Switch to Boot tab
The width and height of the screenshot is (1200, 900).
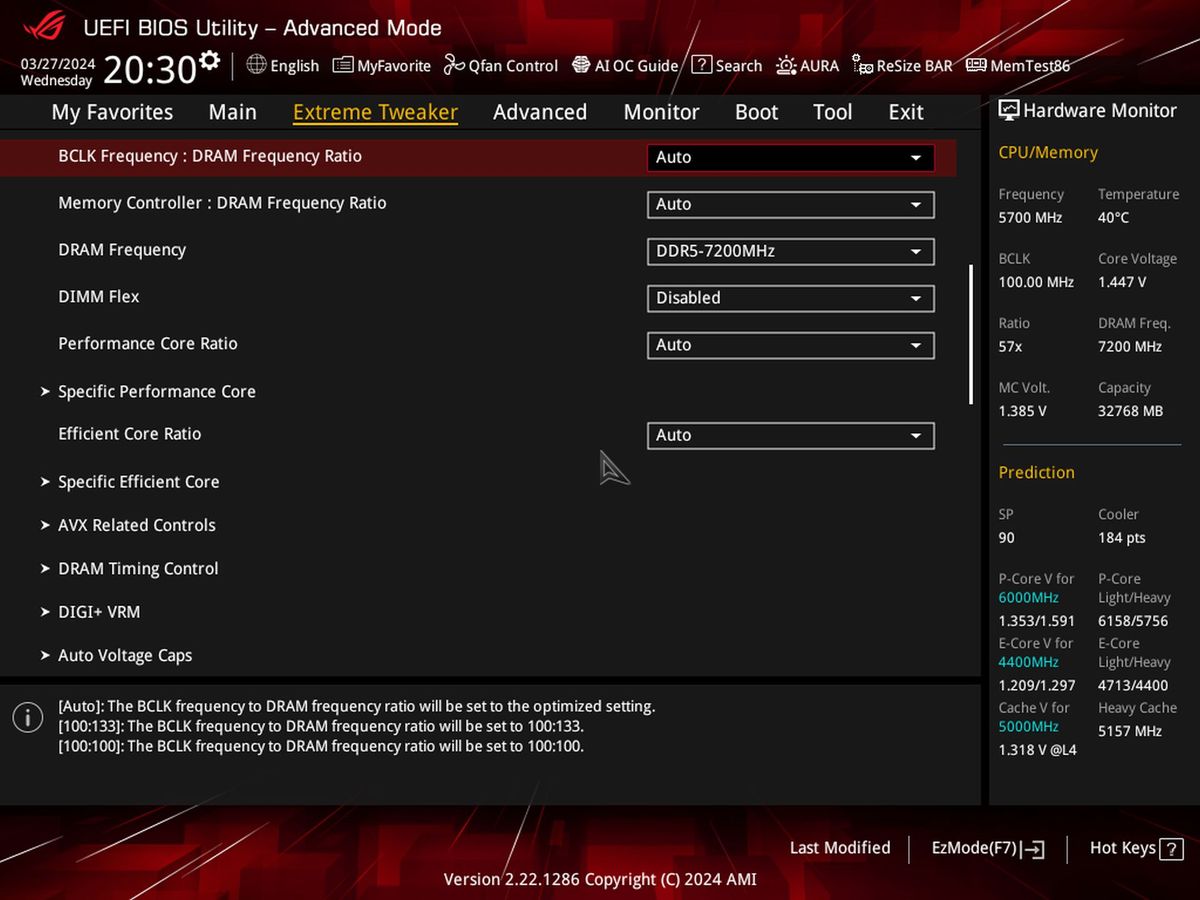pyautogui.click(x=756, y=112)
